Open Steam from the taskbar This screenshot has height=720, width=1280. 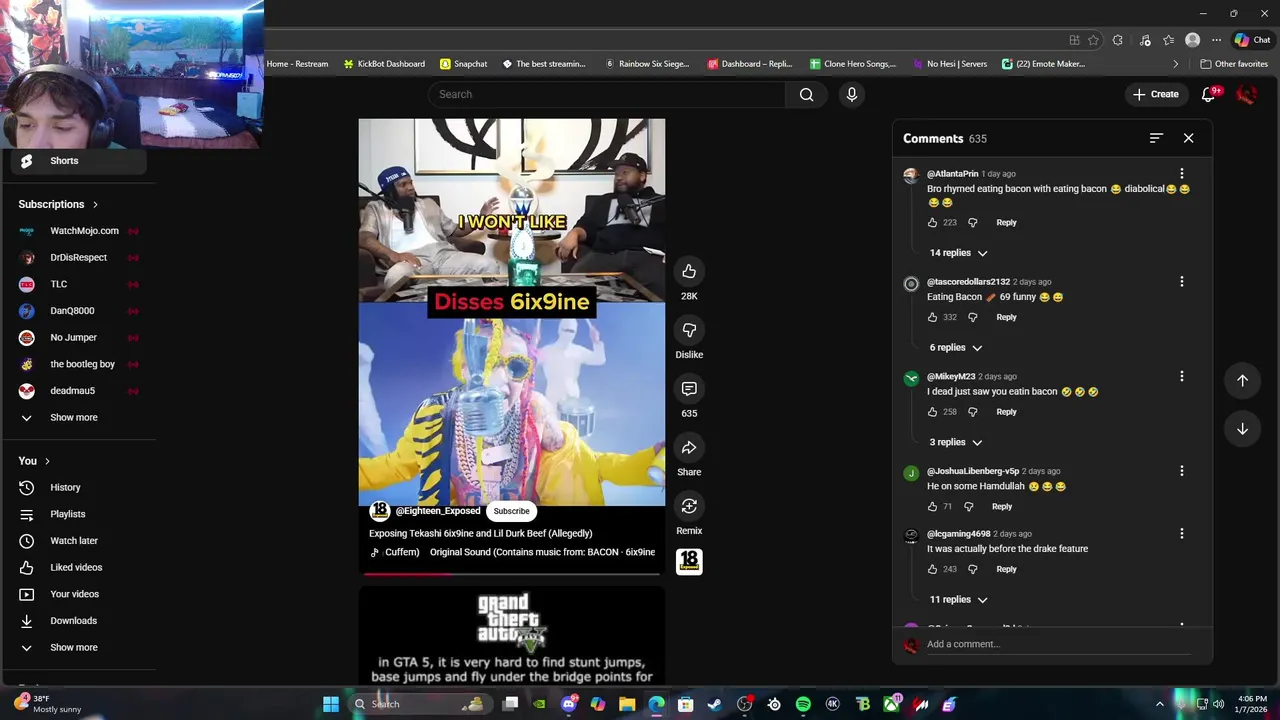pos(714,704)
